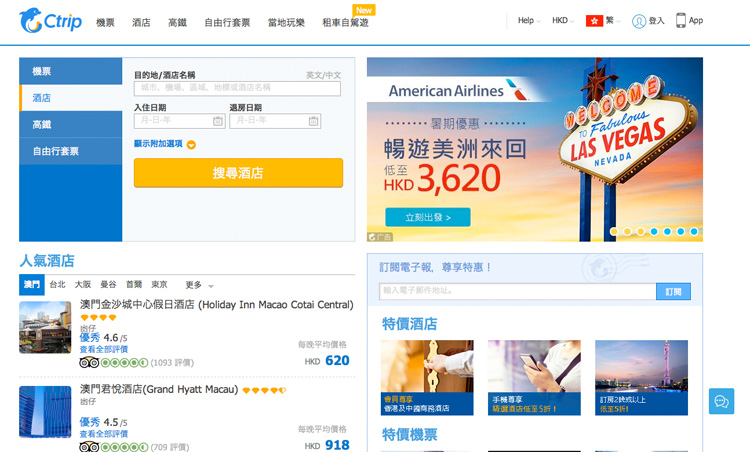
Task: Click the American Airlines logo in banner
Action: 458,90
